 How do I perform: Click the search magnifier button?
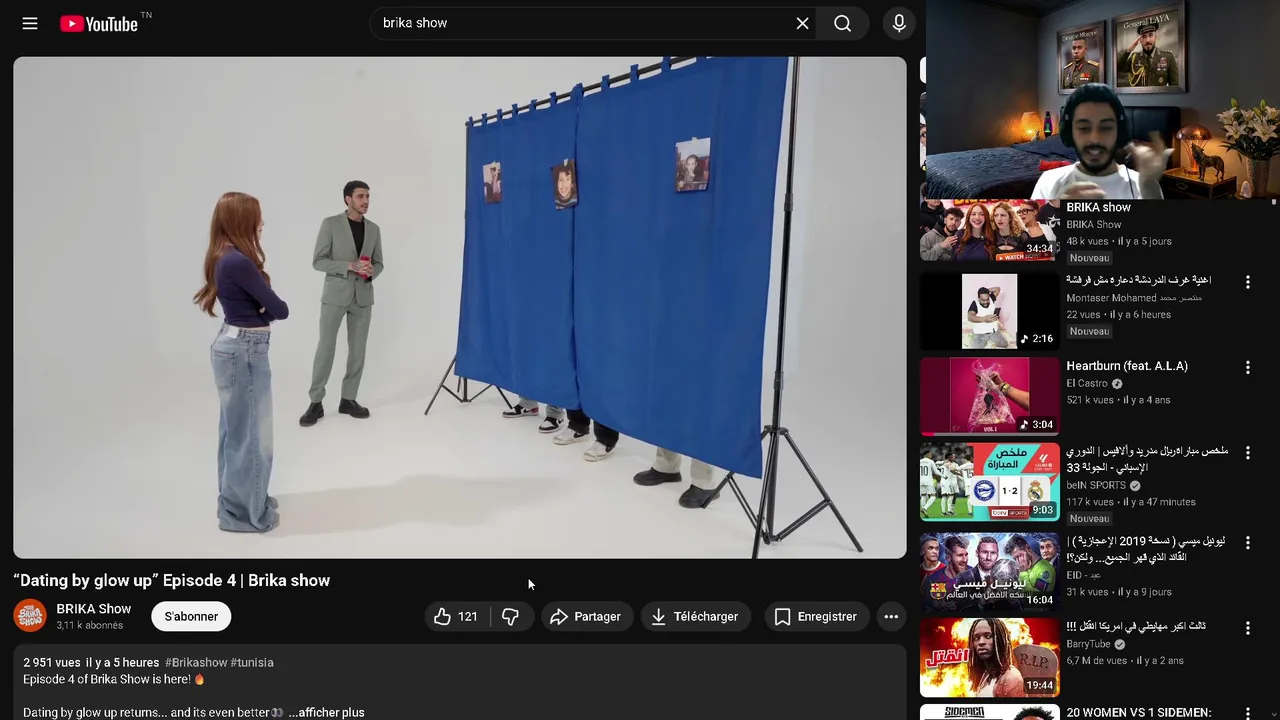[x=843, y=23]
